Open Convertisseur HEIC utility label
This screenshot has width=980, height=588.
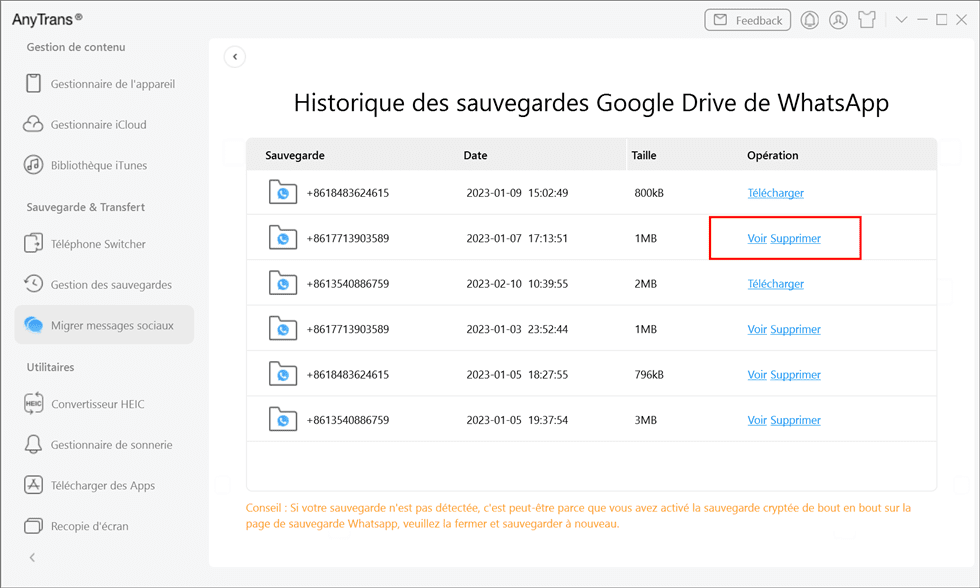pos(98,404)
